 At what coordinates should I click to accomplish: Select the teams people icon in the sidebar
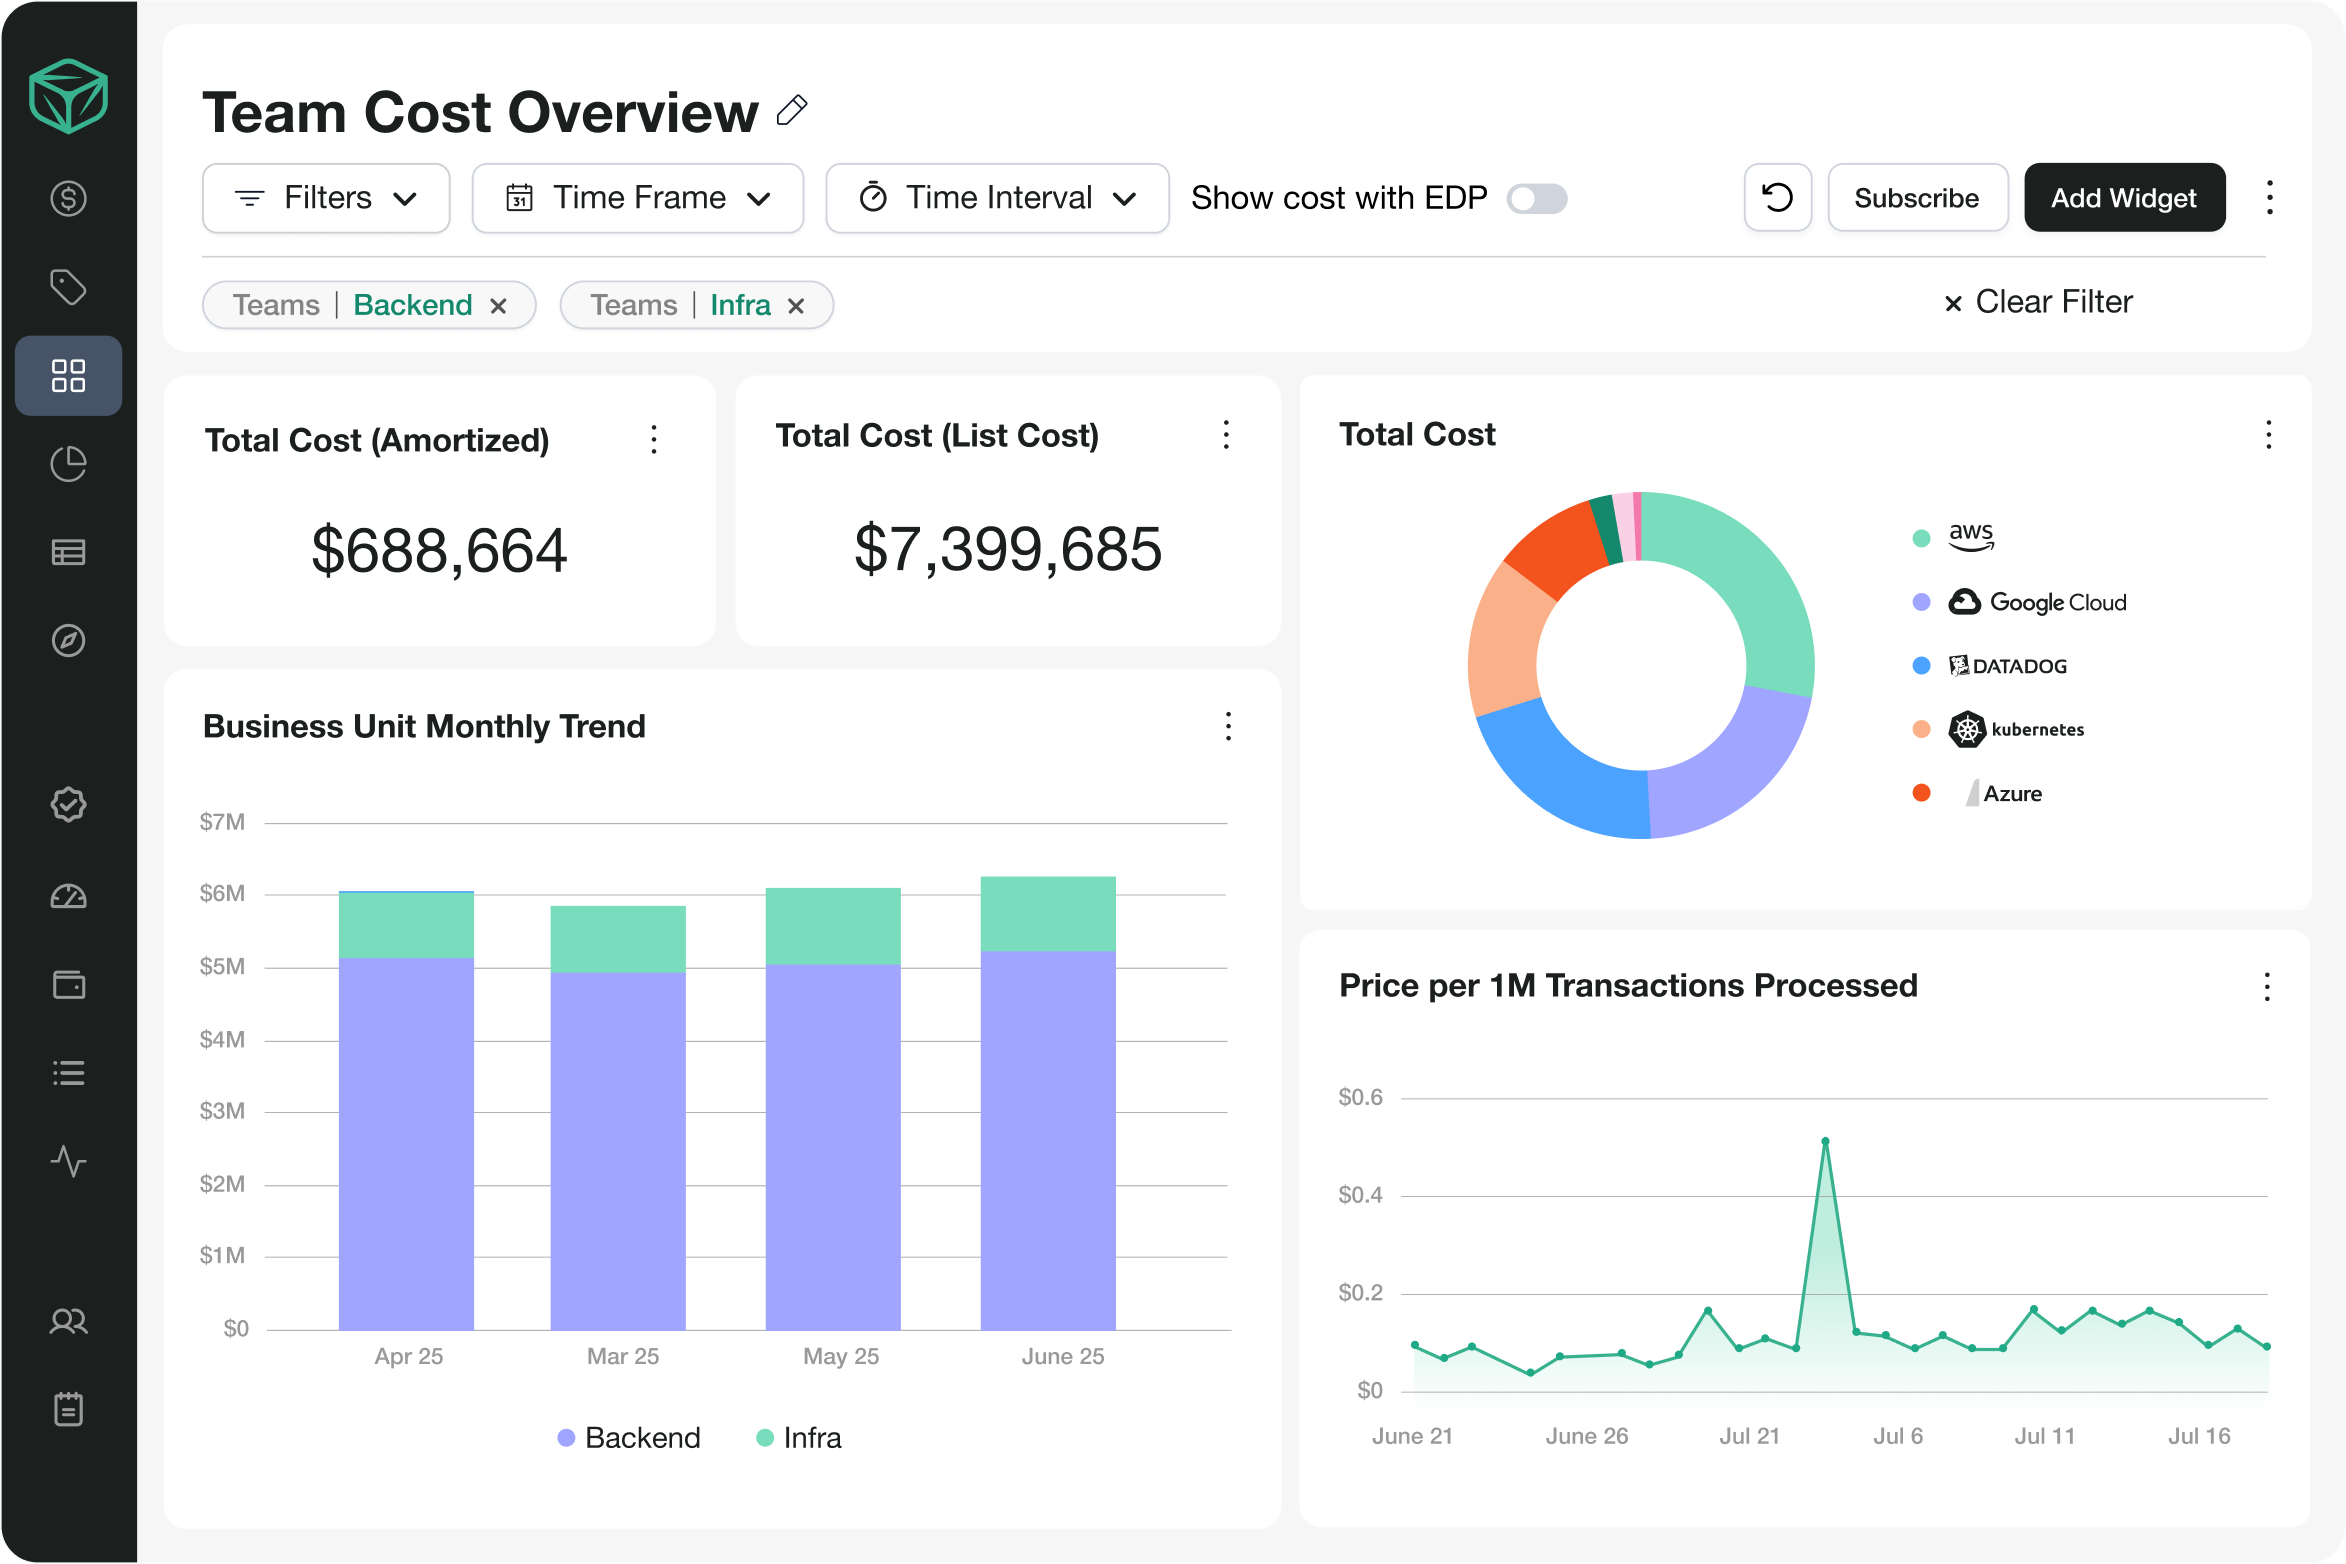(68, 1321)
